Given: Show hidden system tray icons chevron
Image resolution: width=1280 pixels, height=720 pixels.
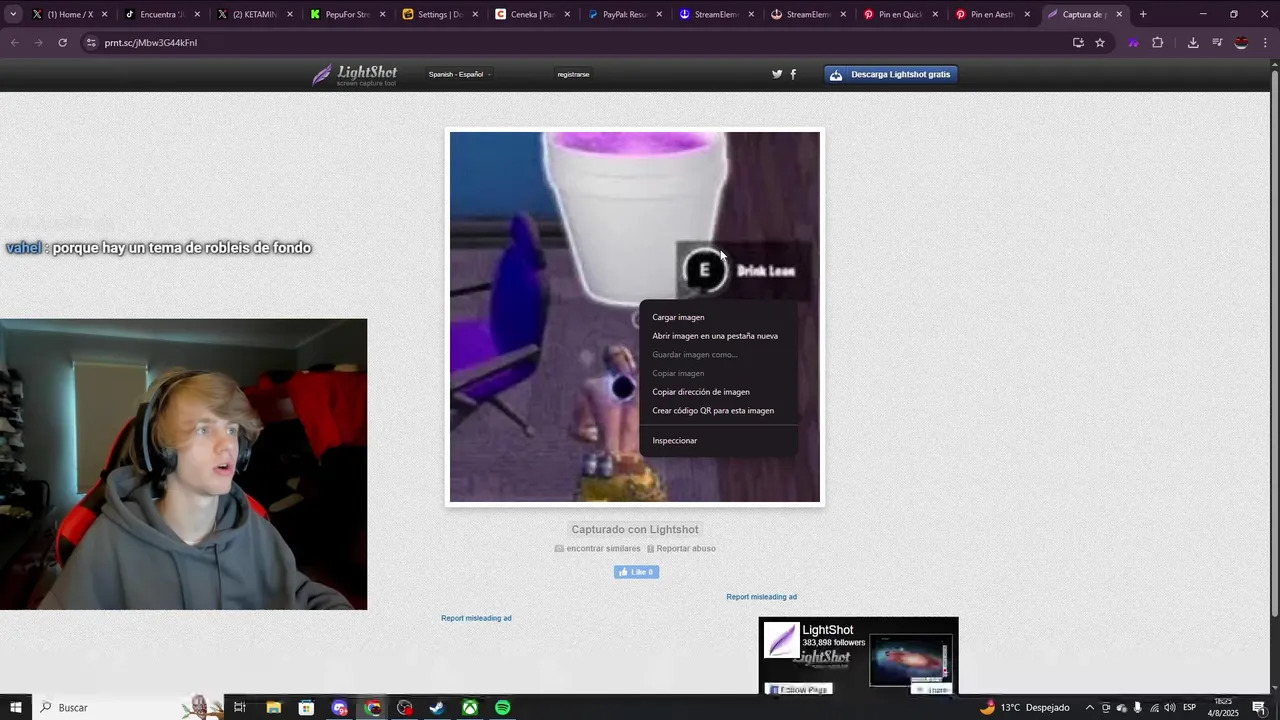Looking at the screenshot, I should point(1090,707).
